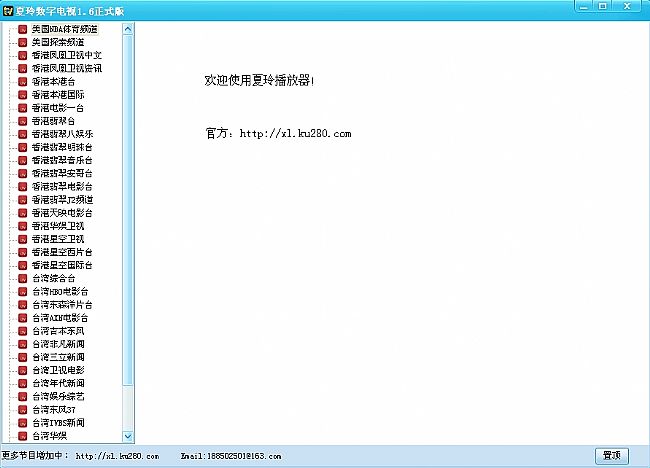Screen dimensions: 650x468
Task: Select the 香港电影一台 channel icon
Action: [x=23, y=107]
